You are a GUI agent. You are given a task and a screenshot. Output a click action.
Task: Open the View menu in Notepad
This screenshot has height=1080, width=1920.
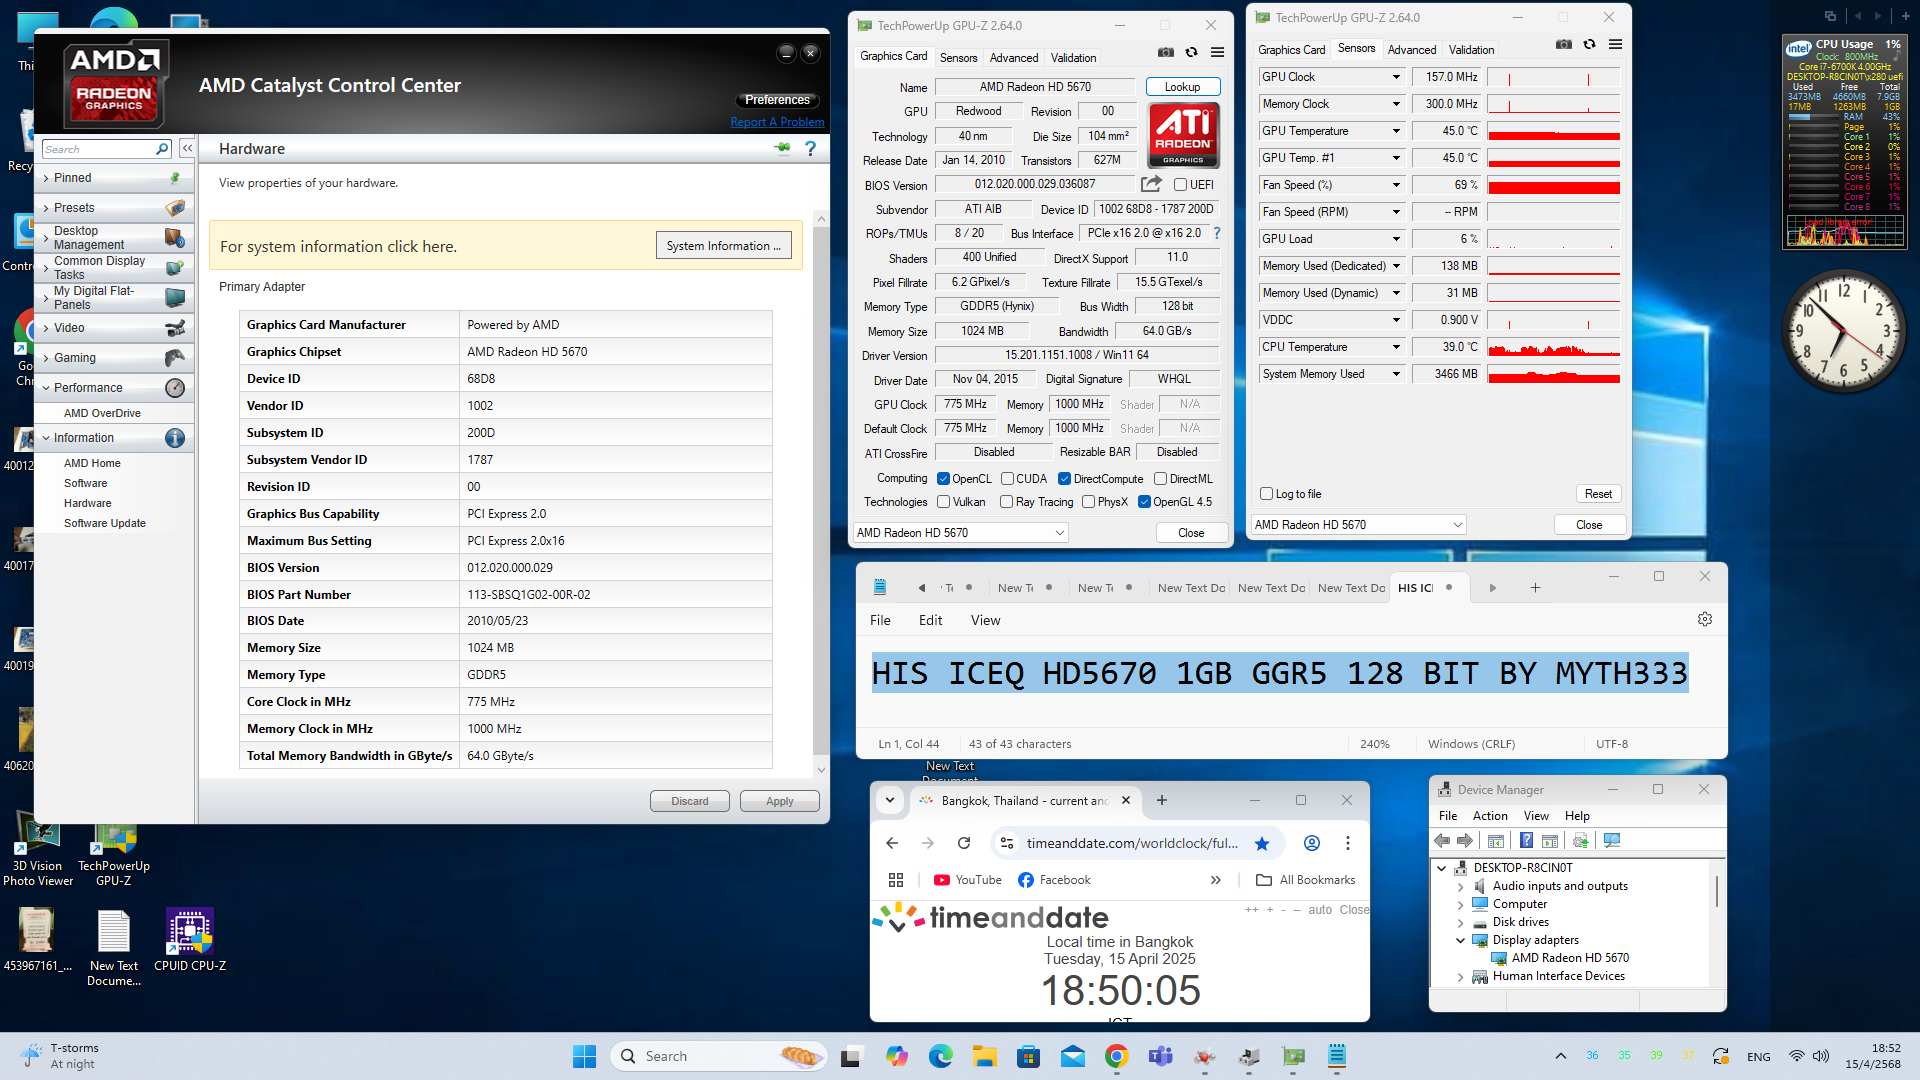coord(985,620)
